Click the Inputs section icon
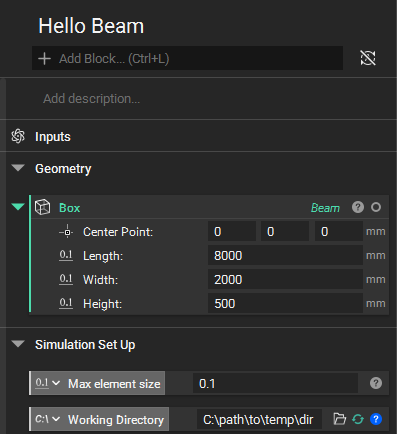This screenshot has width=397, height=434. [18, 136]
